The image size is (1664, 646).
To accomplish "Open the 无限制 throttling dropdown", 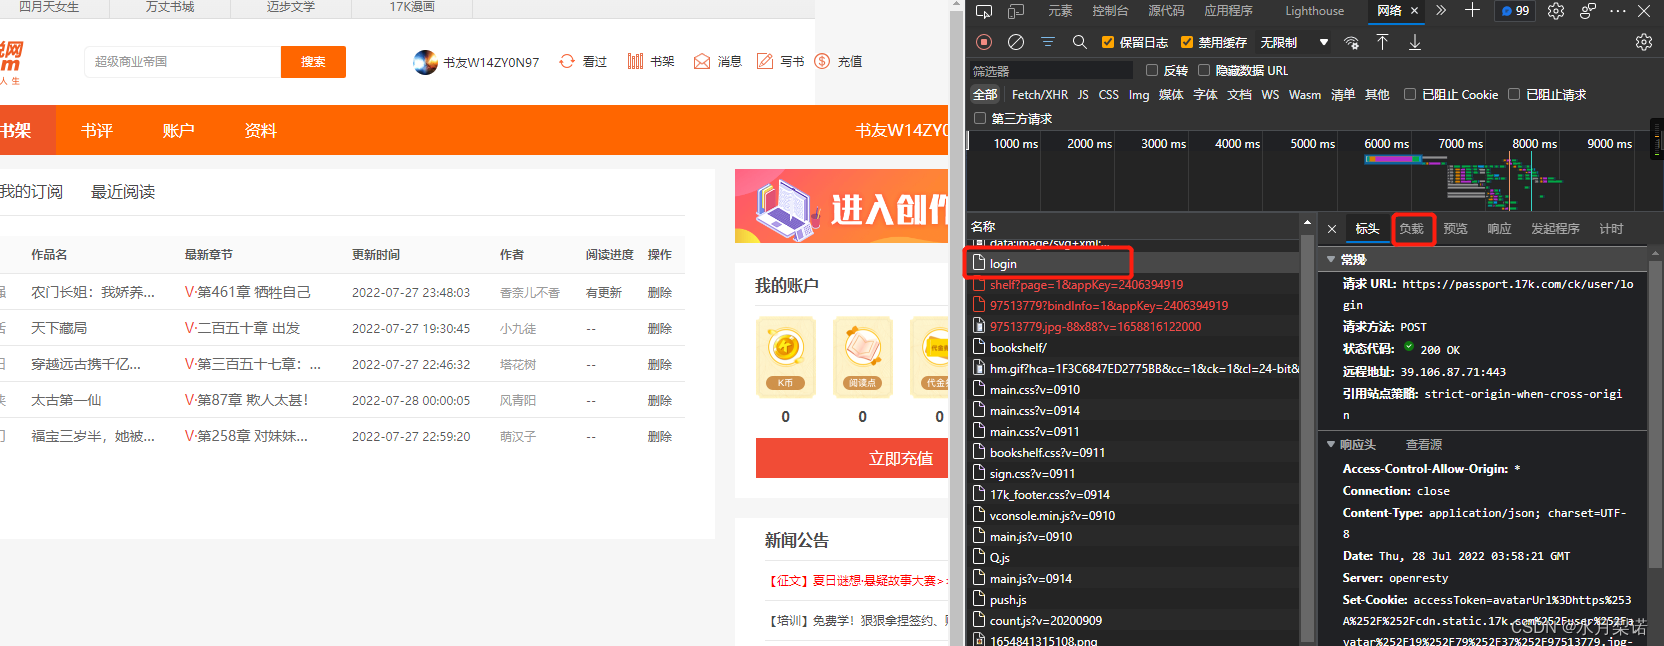I will [1295, 42].
